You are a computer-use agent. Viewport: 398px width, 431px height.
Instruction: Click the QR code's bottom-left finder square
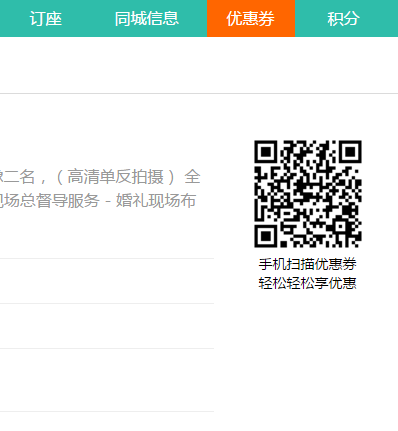point(266,236)
